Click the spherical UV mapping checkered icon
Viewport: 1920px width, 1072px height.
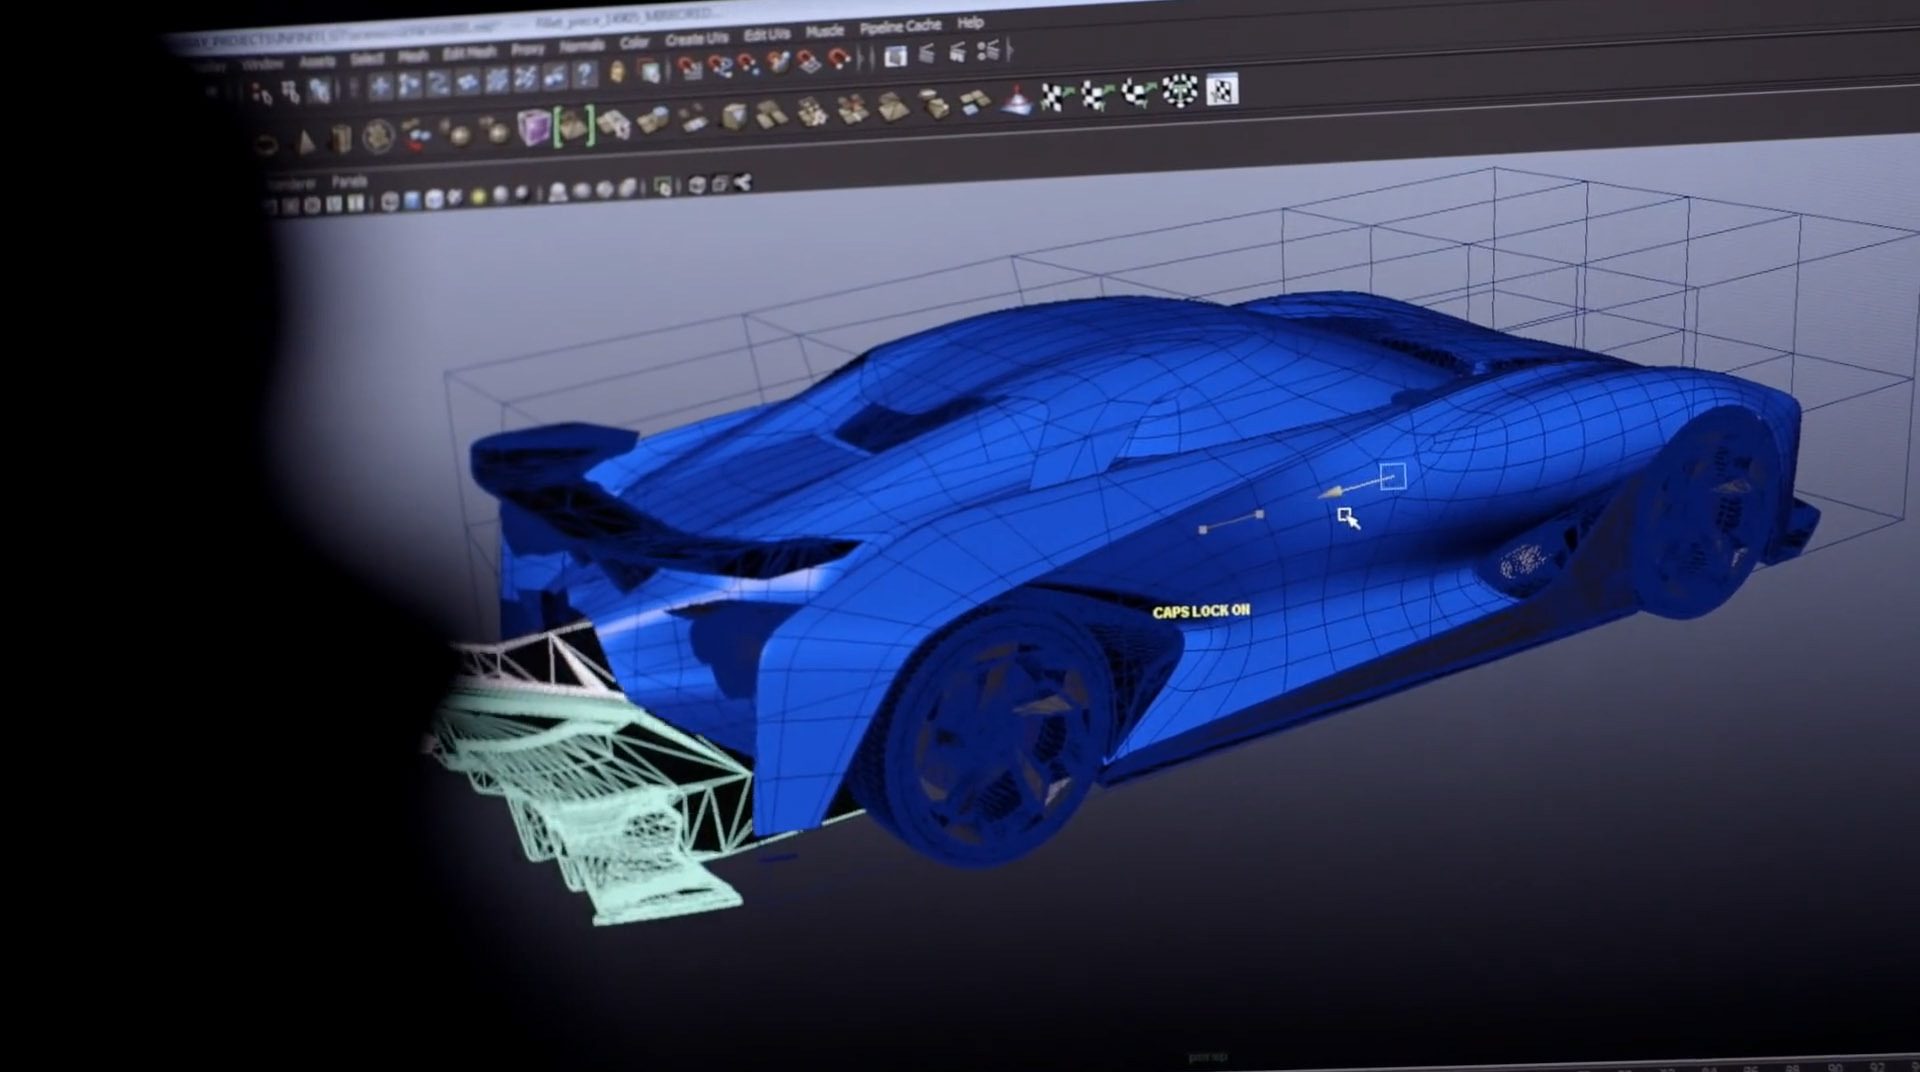pos(1137,93)
